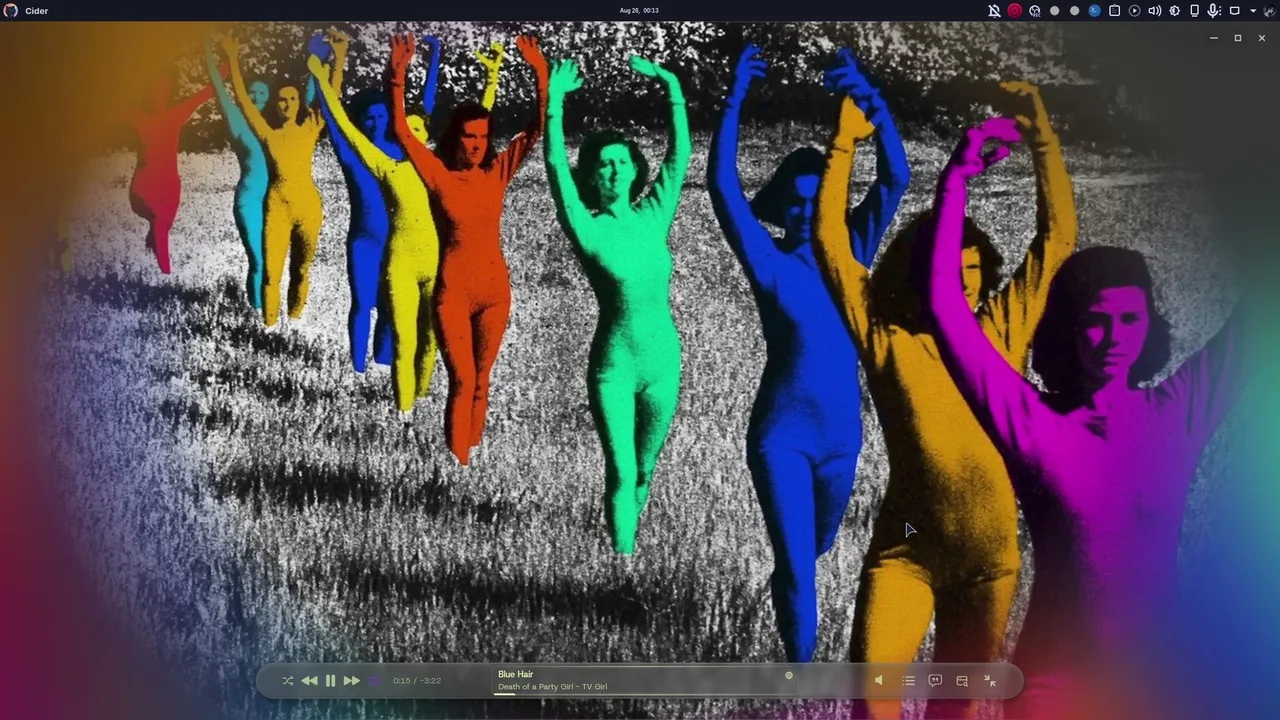Open the clock showing Aug 26, 00:13
The width and height of the screenshot is (1280, 720).
click(639, 10)
